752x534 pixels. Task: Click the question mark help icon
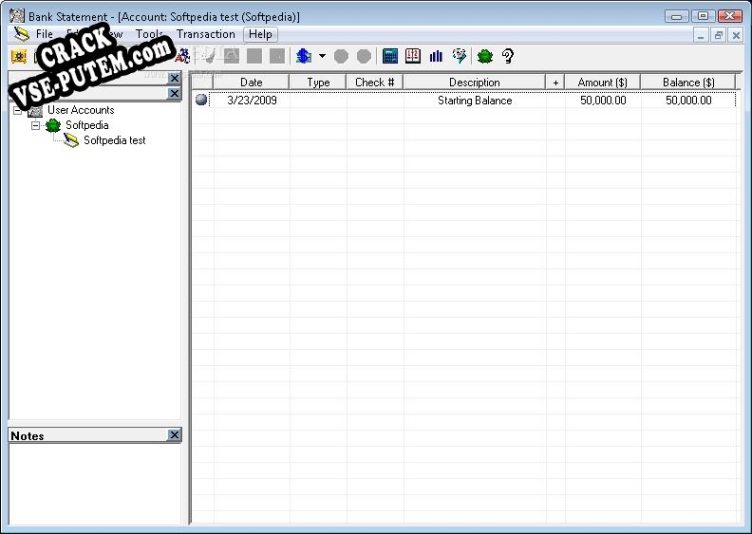click(x=508, y=56)
